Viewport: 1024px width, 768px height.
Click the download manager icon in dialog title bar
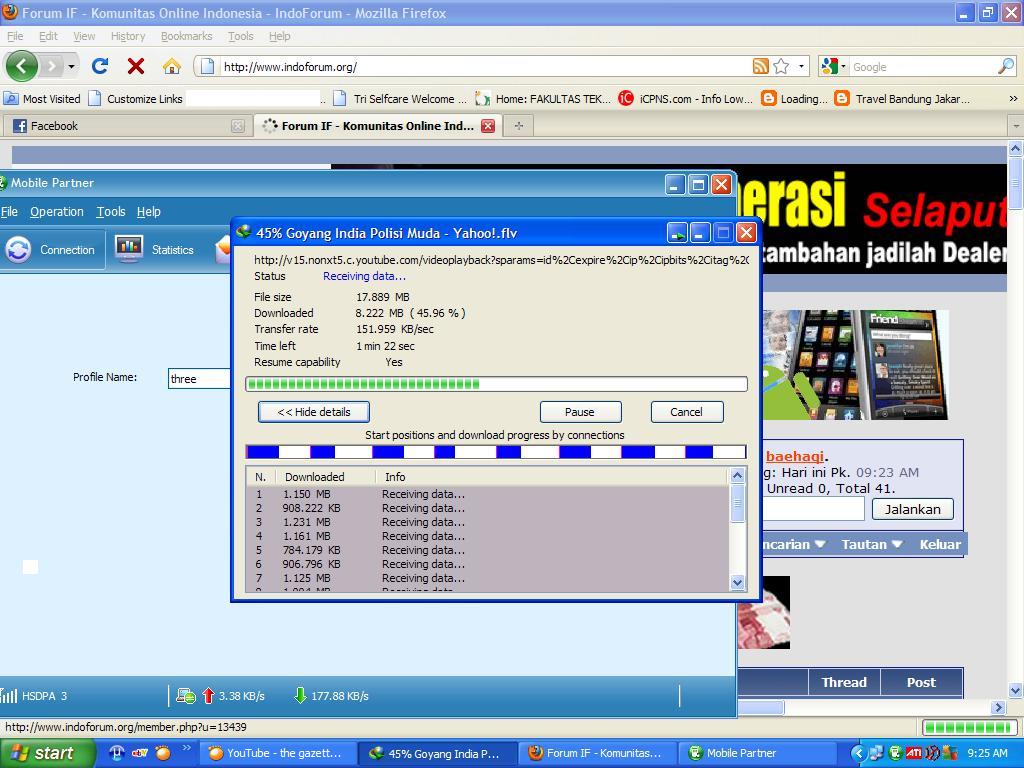244,232
